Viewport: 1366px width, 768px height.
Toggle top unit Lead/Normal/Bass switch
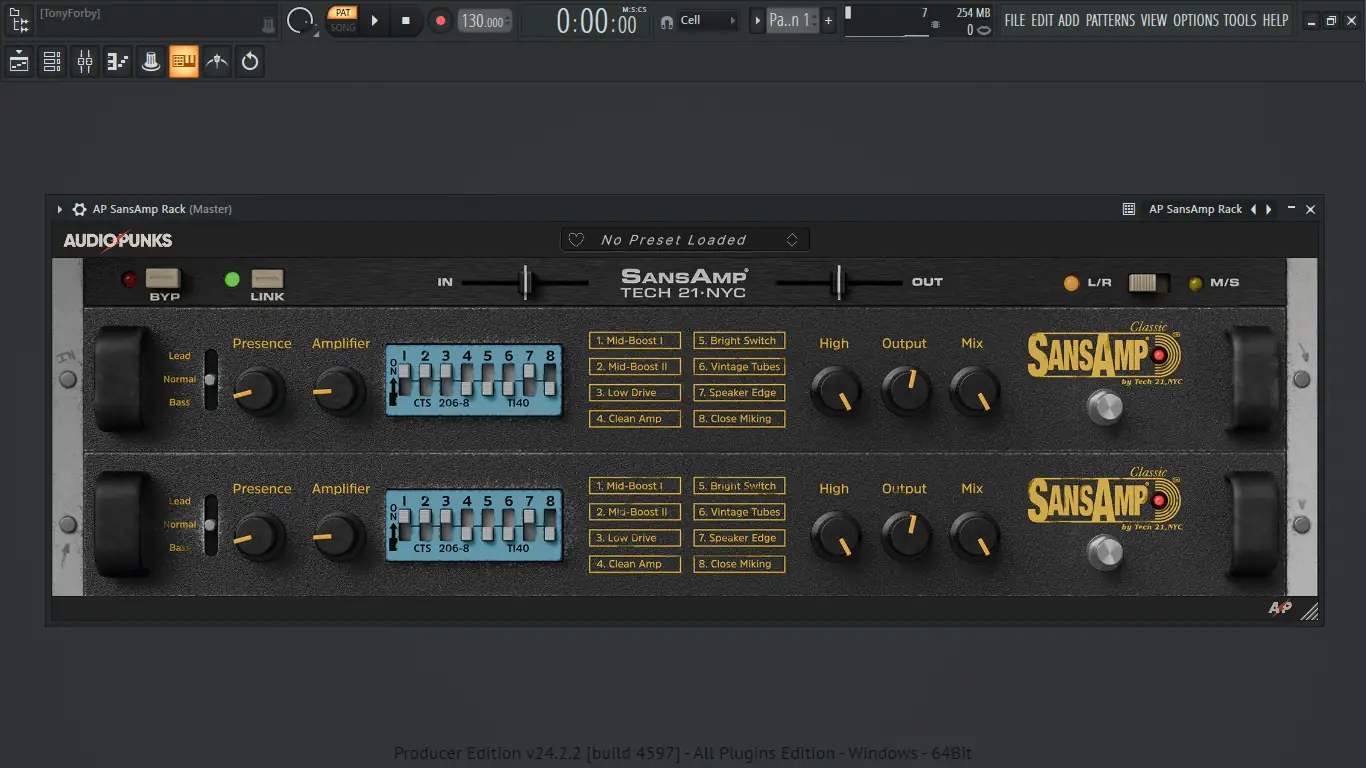[210, 379]
